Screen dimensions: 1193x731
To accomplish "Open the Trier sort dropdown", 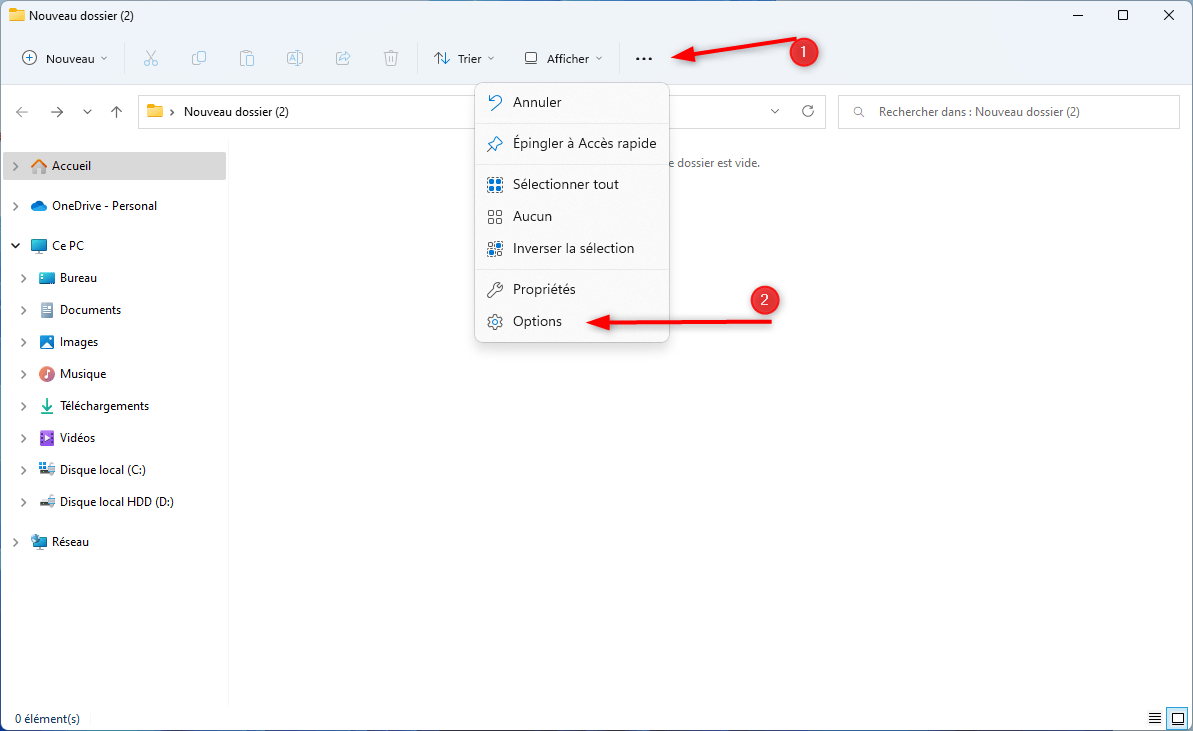I will click(464, 59).
